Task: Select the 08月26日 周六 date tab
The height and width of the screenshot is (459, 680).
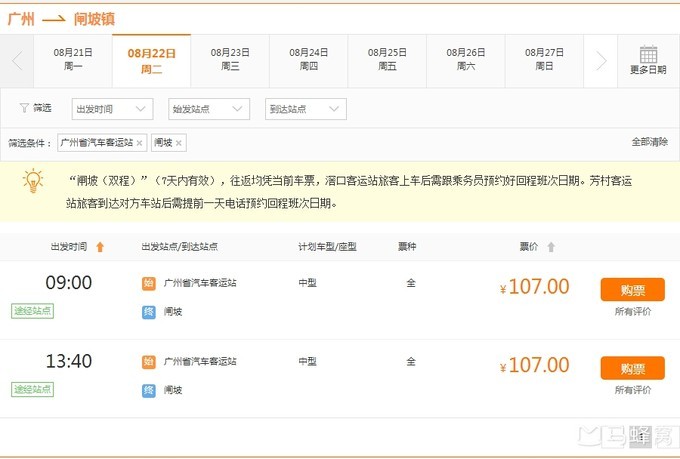Action: tap(466, 59)
